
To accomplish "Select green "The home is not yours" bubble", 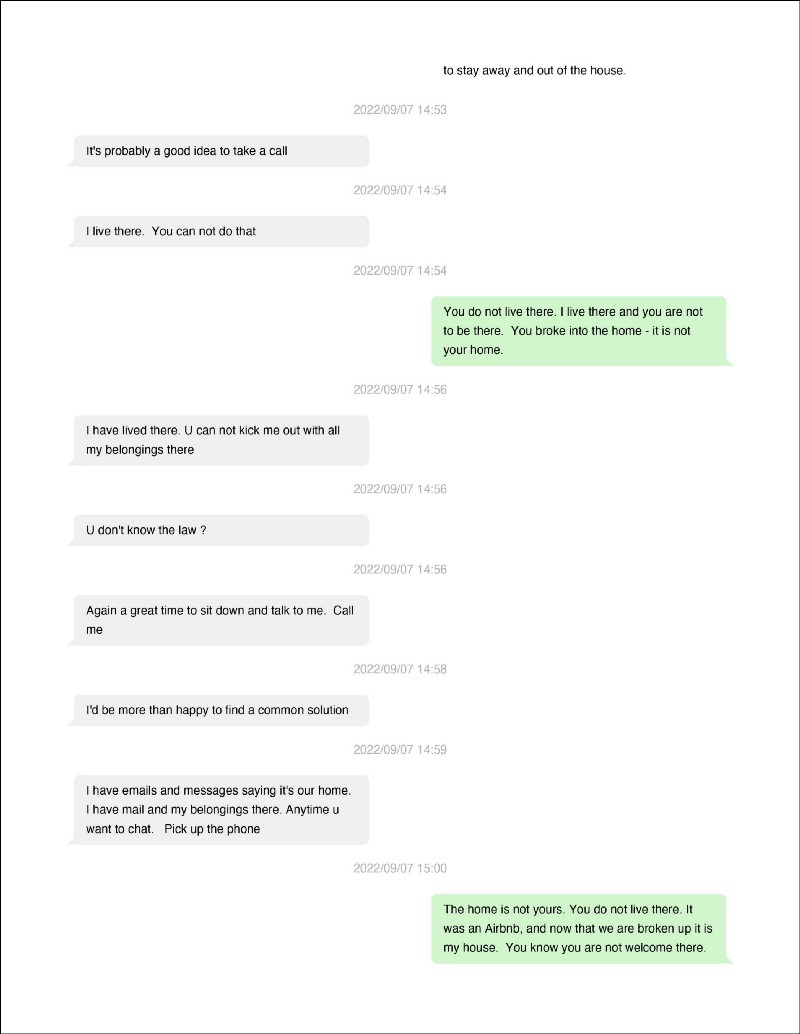I will [579, 928].
